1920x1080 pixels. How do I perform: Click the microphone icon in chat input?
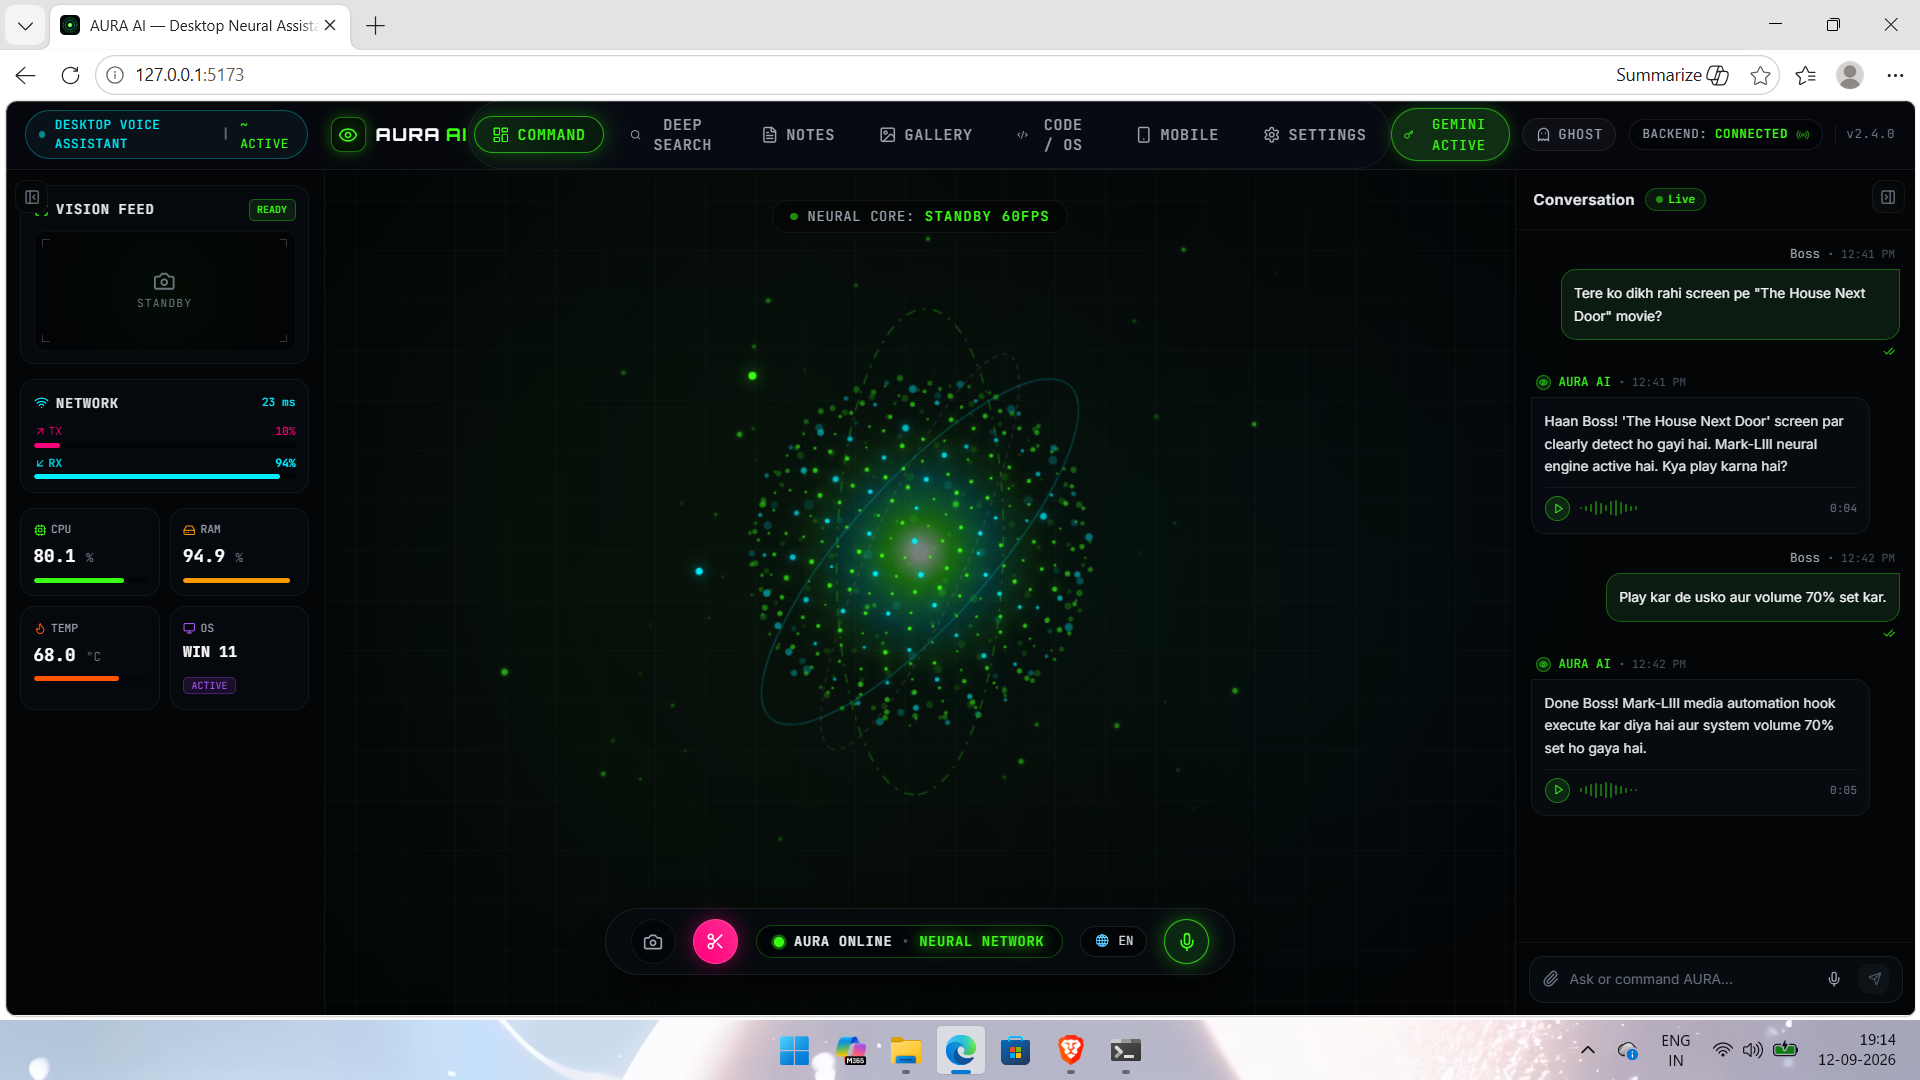pos(1834,979)
